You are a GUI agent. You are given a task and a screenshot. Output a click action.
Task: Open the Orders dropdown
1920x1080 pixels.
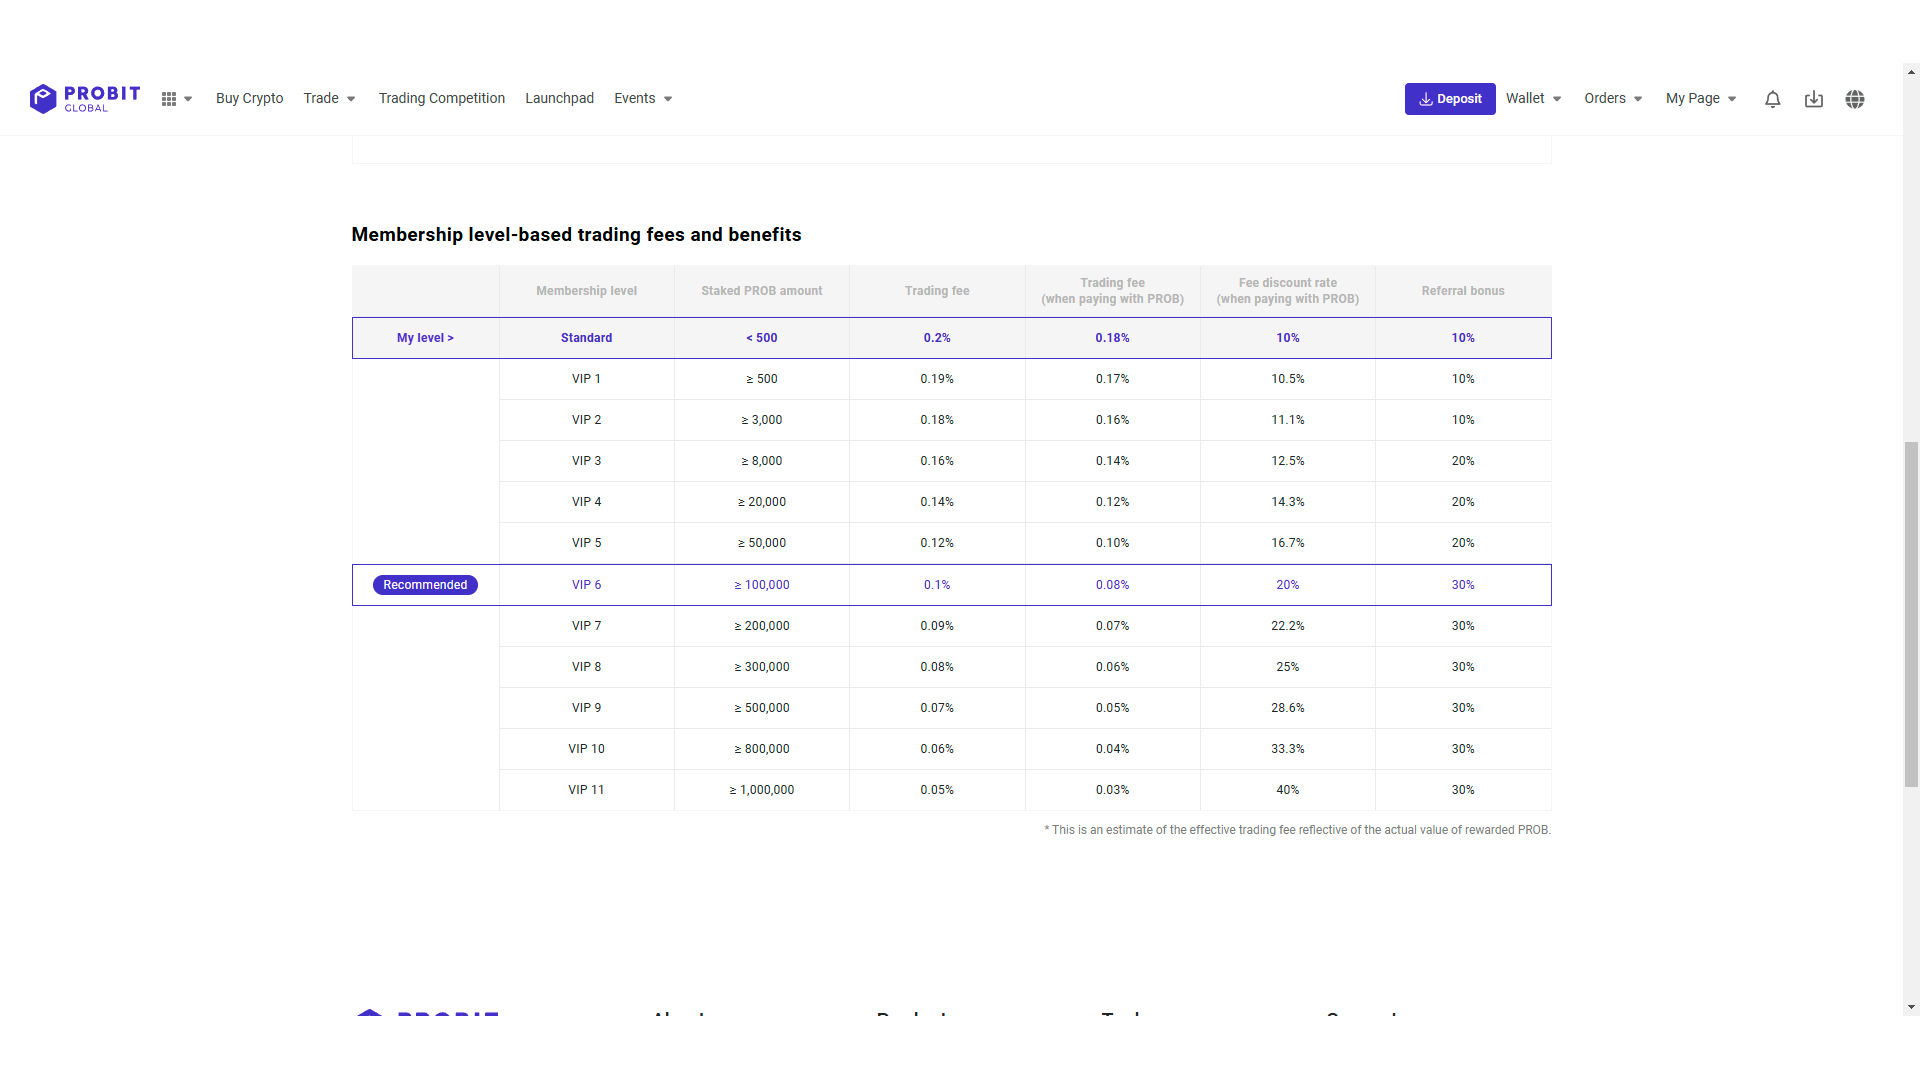tap(1613, 98)
